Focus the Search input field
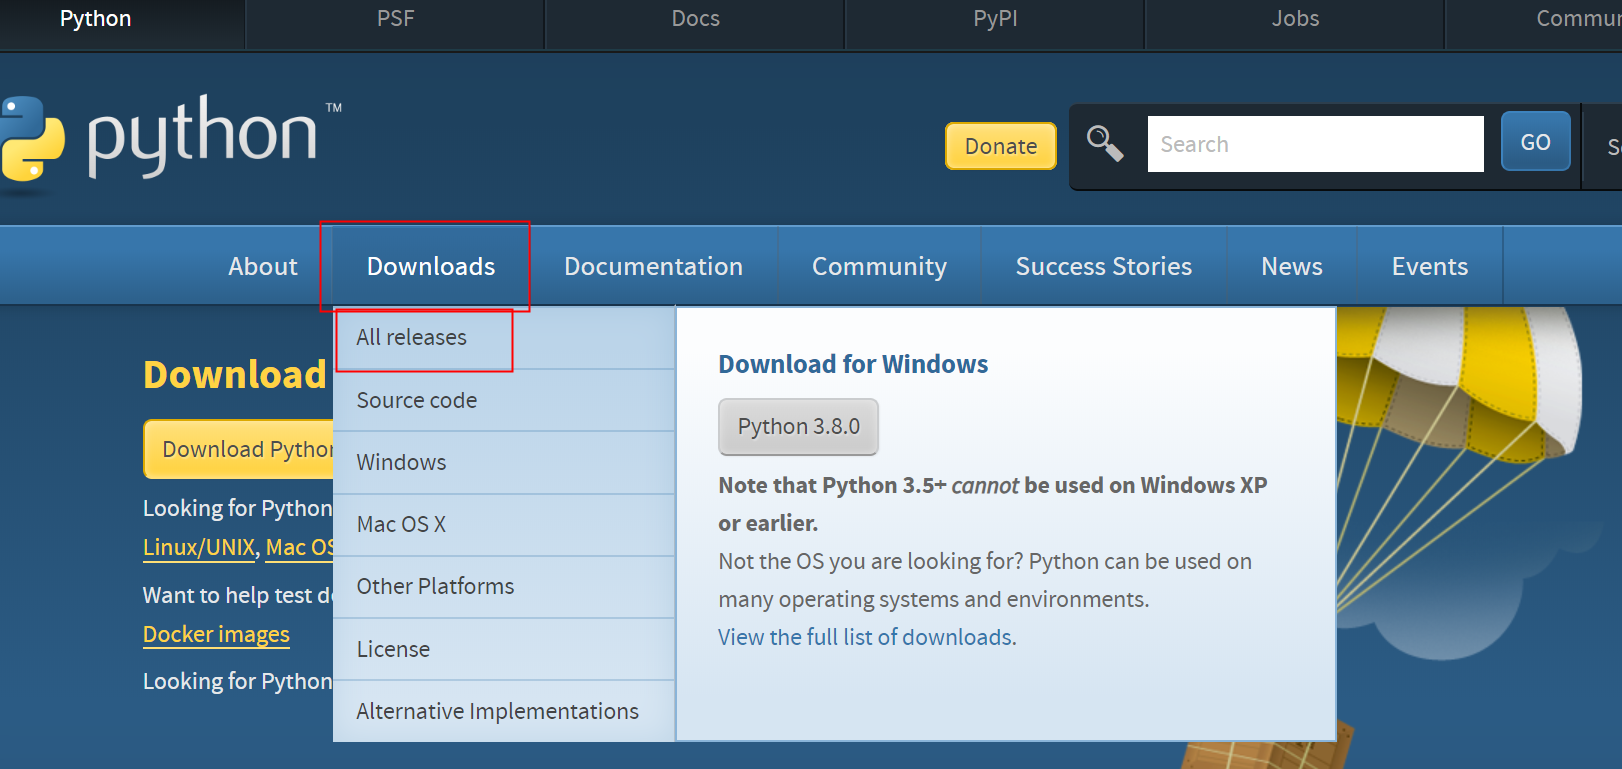The width and height of the screenshot is (1622, 769). (1315, 144)
